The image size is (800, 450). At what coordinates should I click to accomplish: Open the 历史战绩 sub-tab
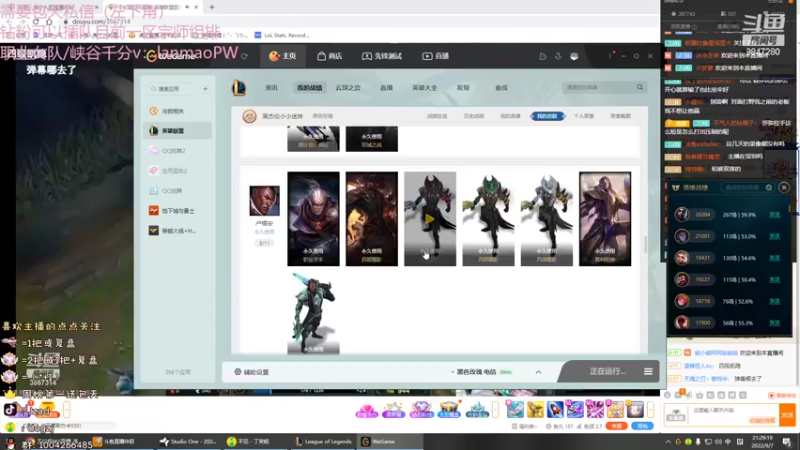coord(473,116)
